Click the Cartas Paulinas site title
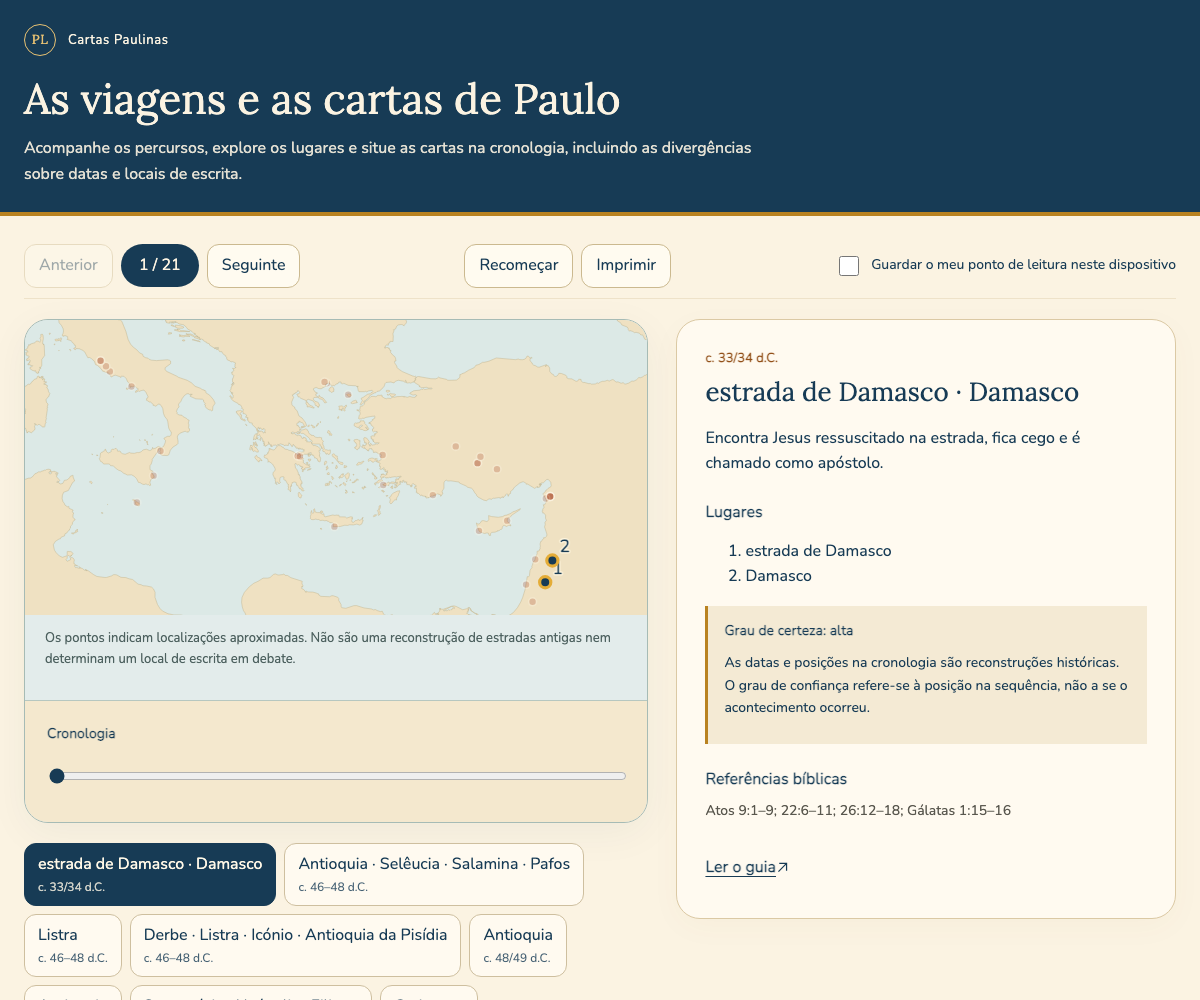 point(118,40)
